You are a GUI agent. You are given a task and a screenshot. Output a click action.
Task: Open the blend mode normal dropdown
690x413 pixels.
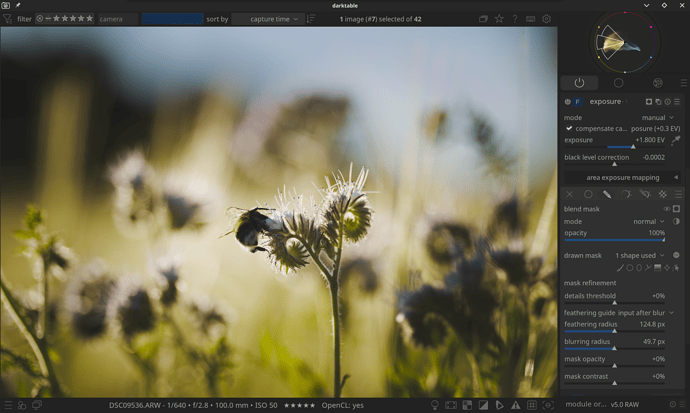click(647, 221)
